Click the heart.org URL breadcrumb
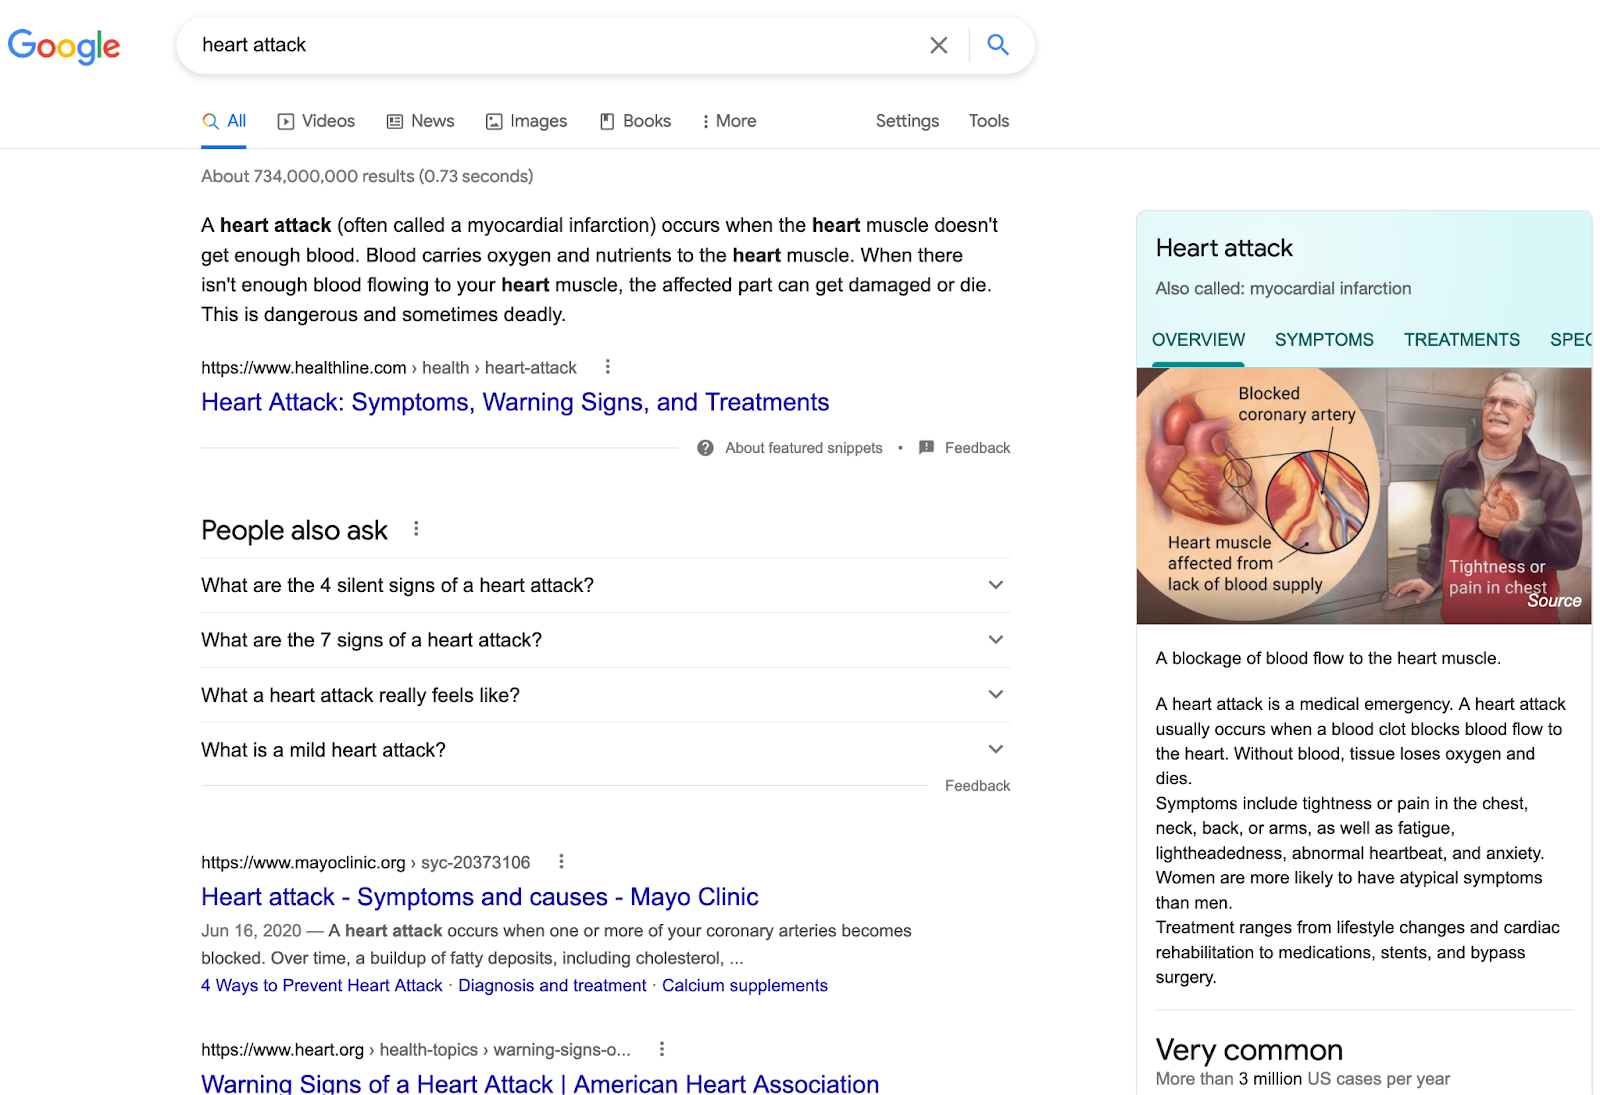The width and height of the screenshot is (1600, 1095). (x=416, y=1050)
